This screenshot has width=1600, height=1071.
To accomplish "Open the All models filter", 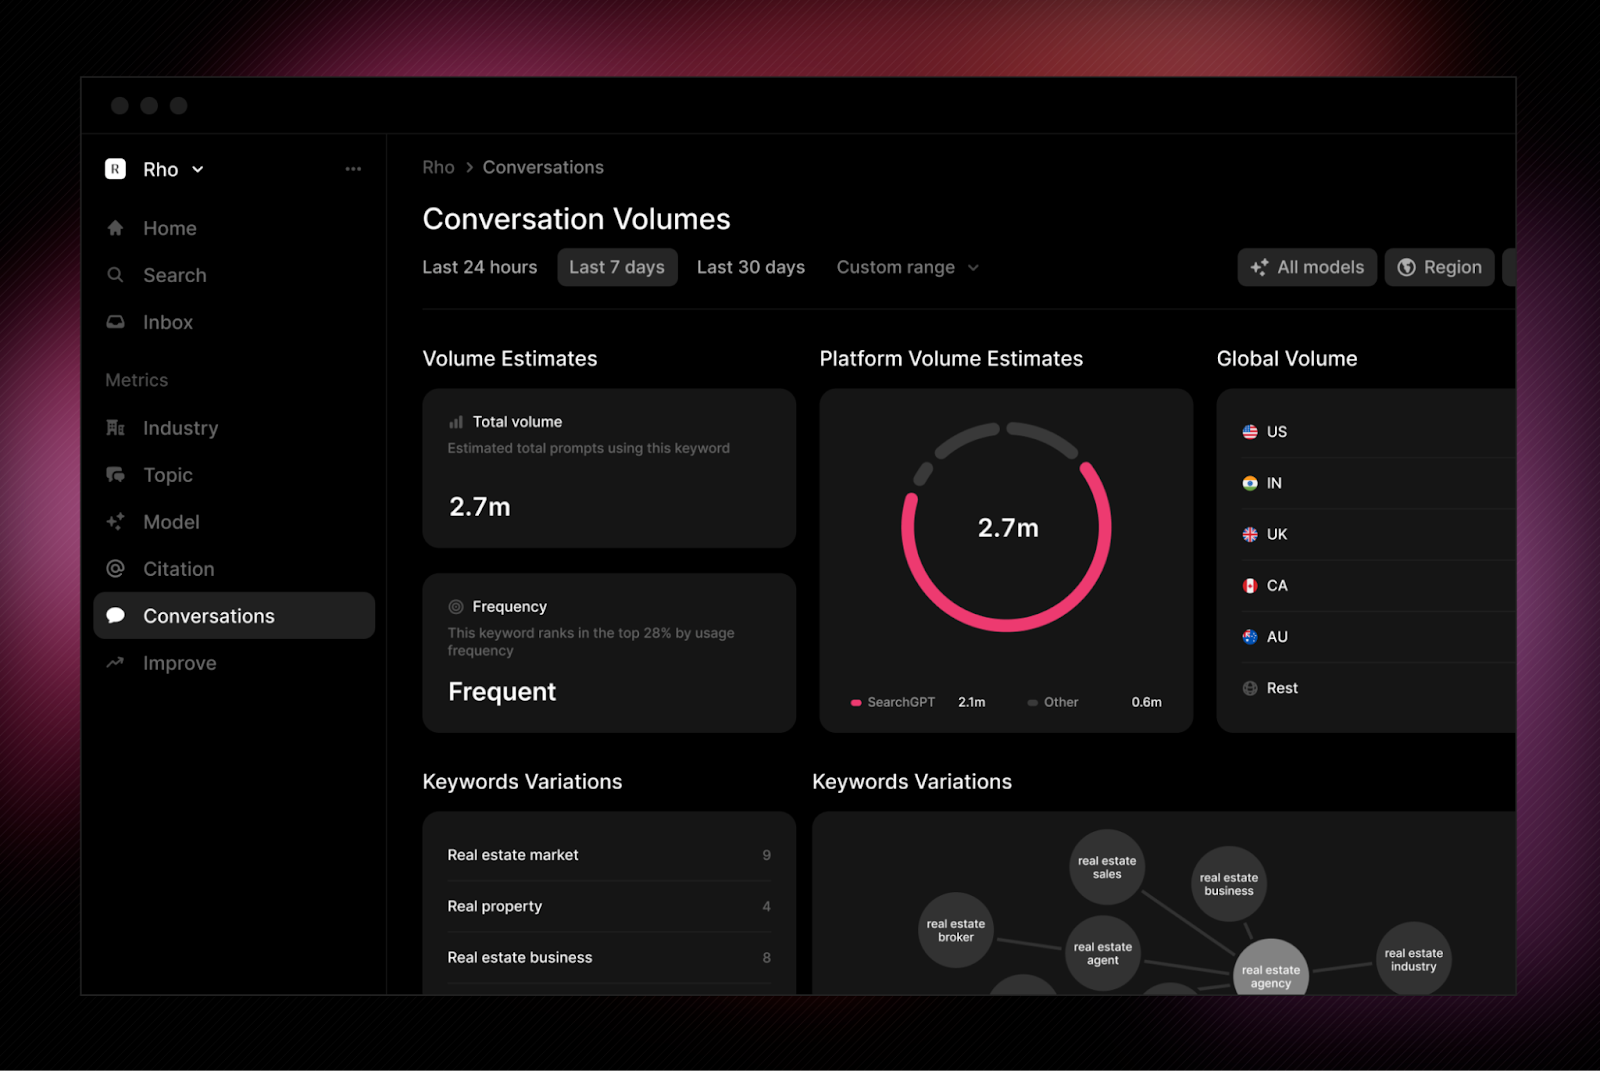I will (x=1307, y=267).
